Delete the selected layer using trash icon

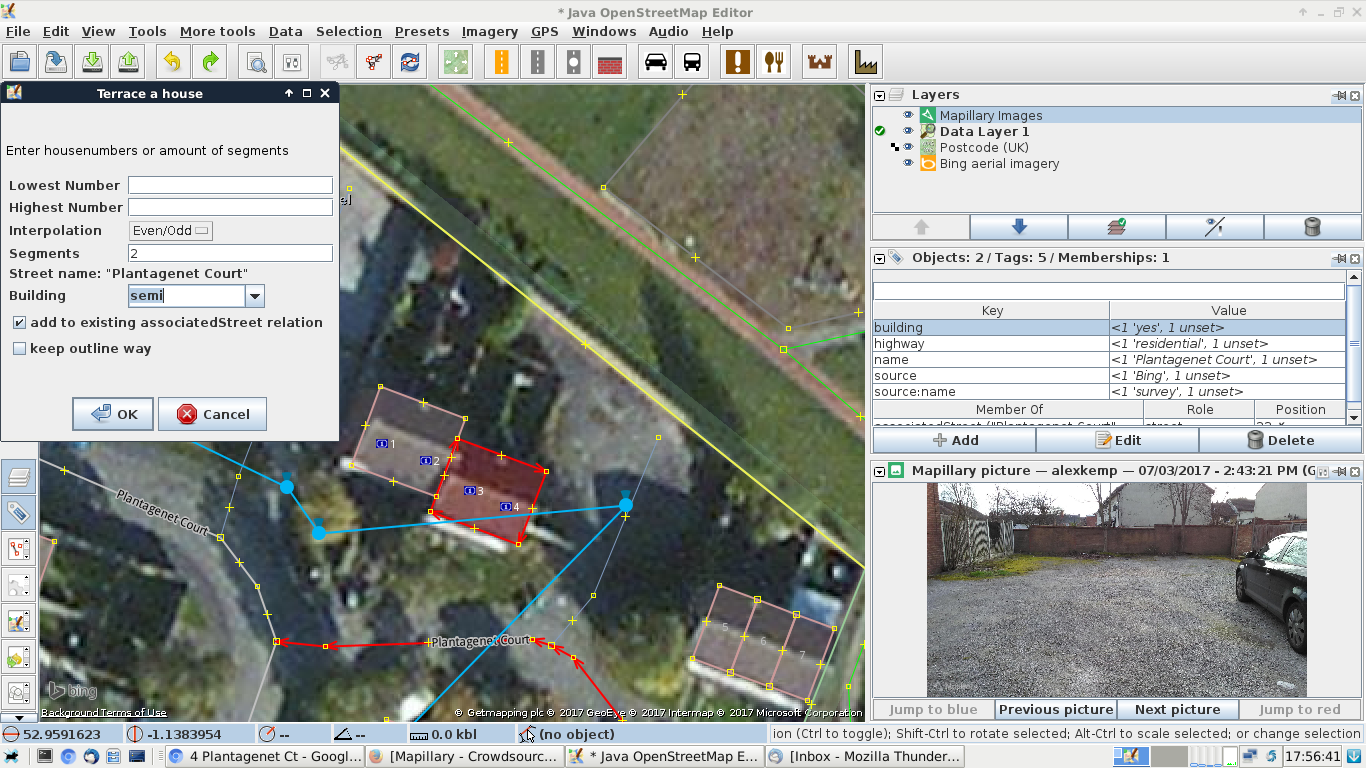point(1312,227)
